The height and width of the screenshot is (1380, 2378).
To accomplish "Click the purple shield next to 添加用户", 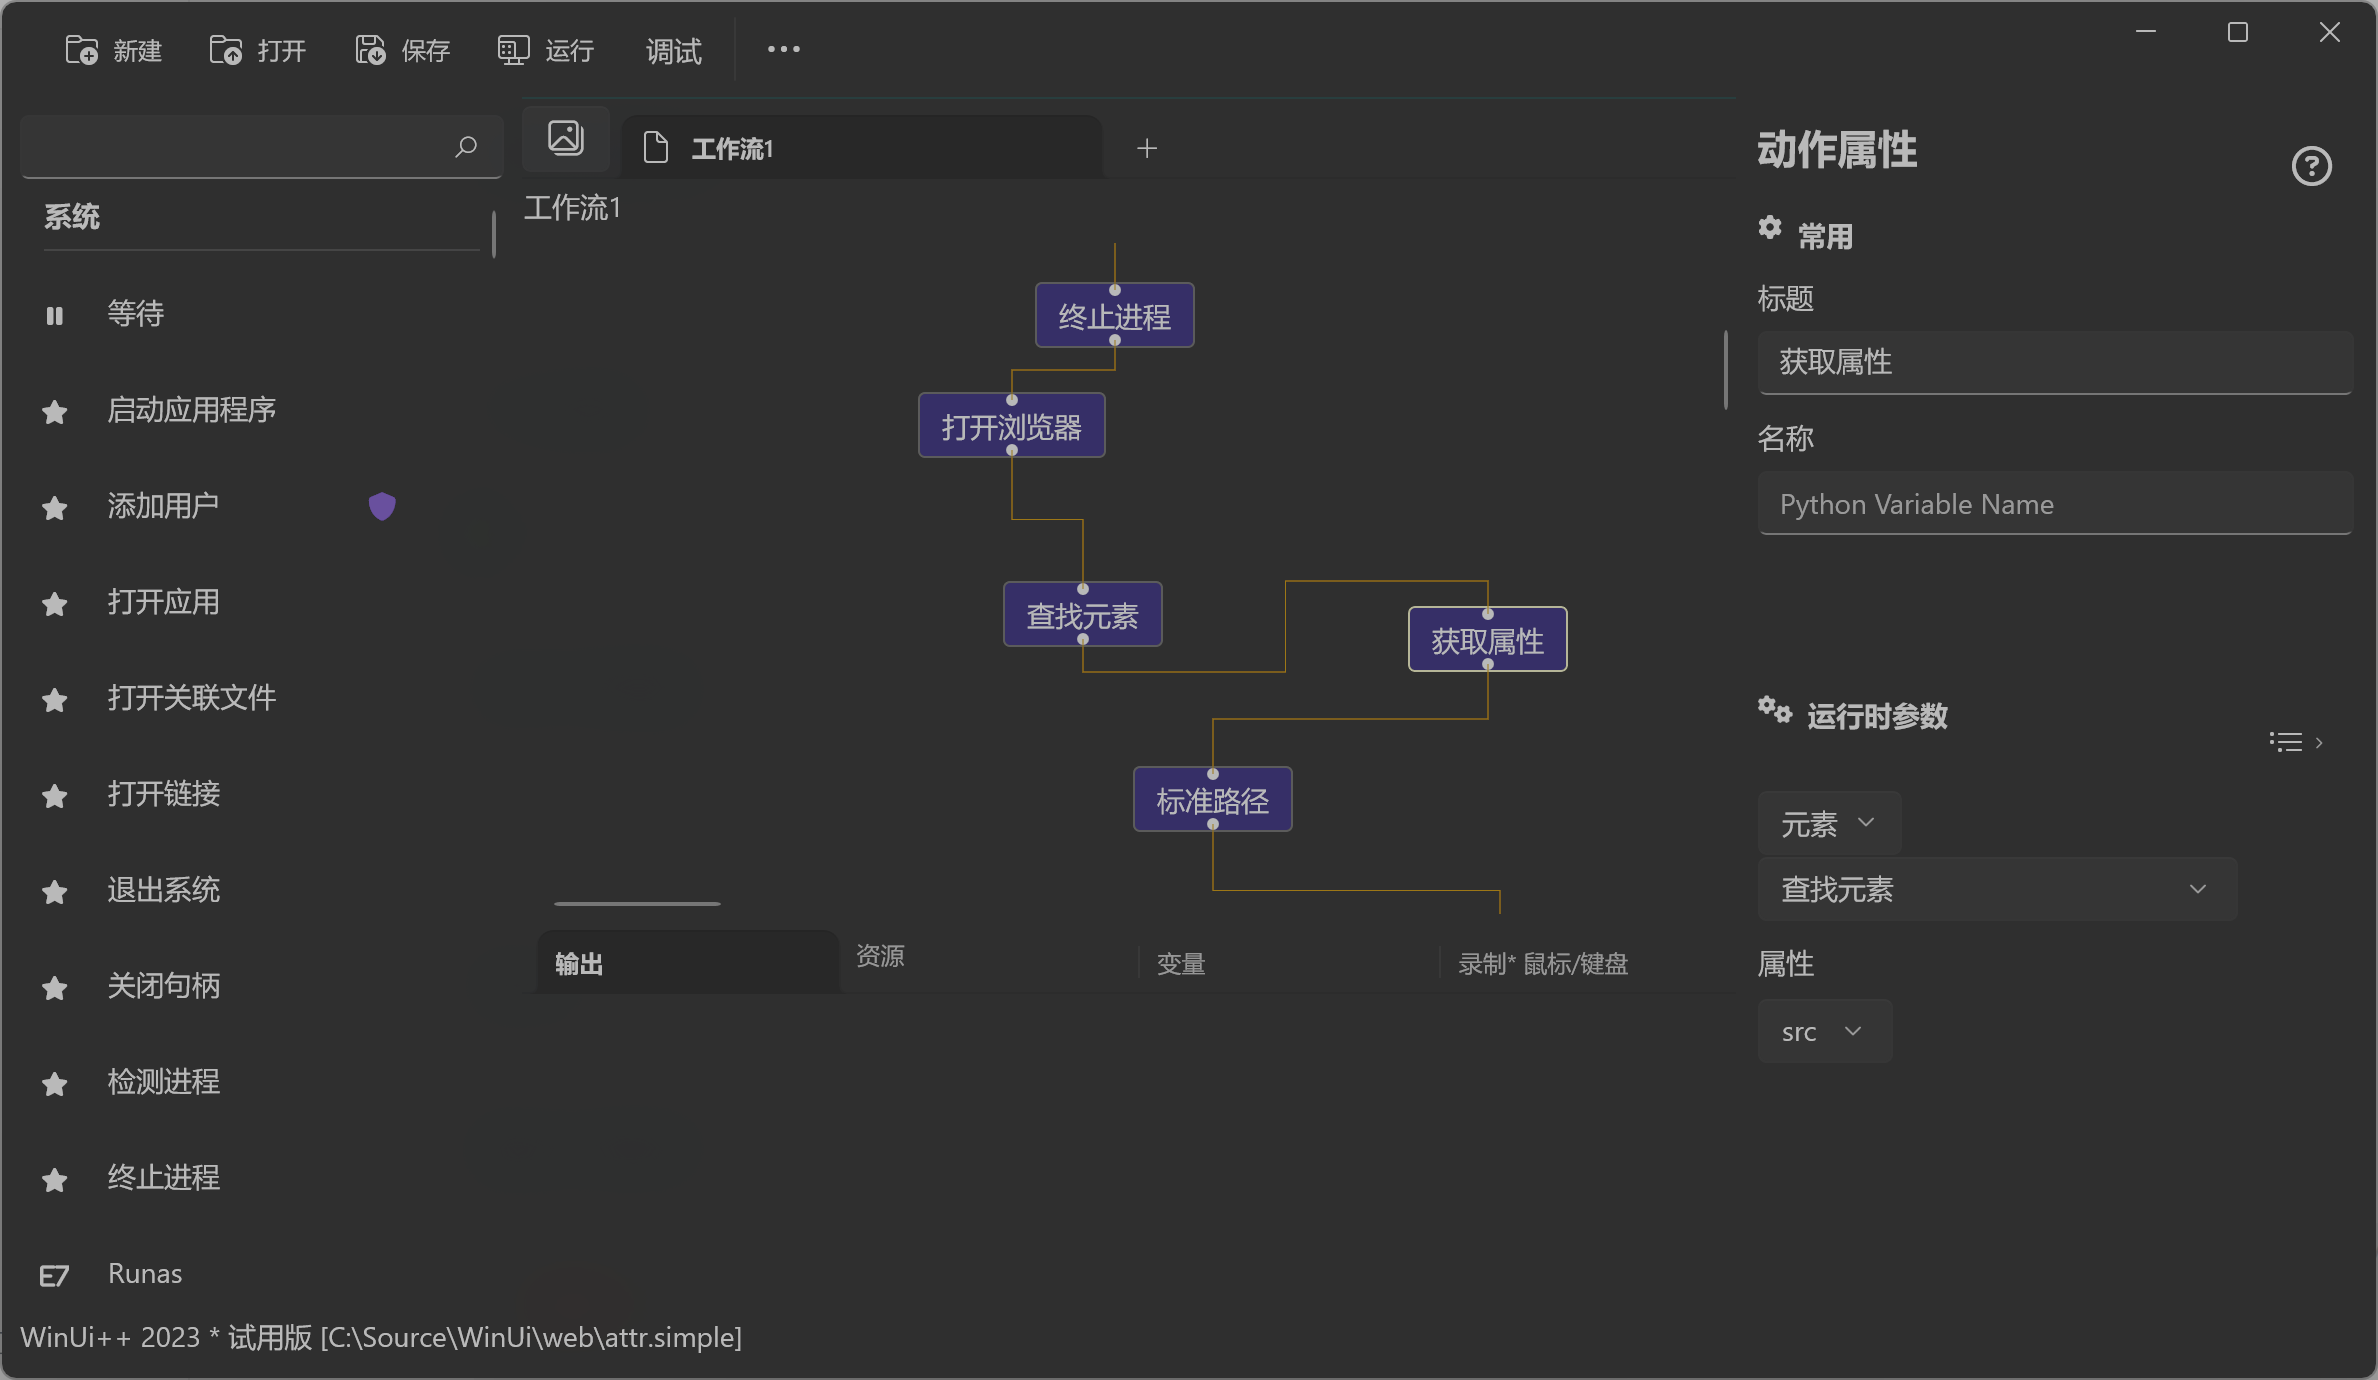I will click(382, 506).
